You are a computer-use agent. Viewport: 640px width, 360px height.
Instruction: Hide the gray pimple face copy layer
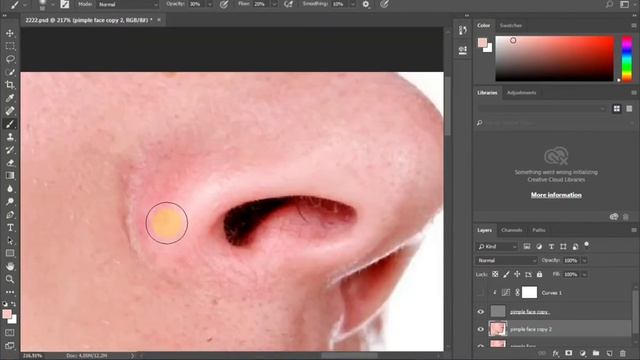pyautogui.click(x=480, y=311)
